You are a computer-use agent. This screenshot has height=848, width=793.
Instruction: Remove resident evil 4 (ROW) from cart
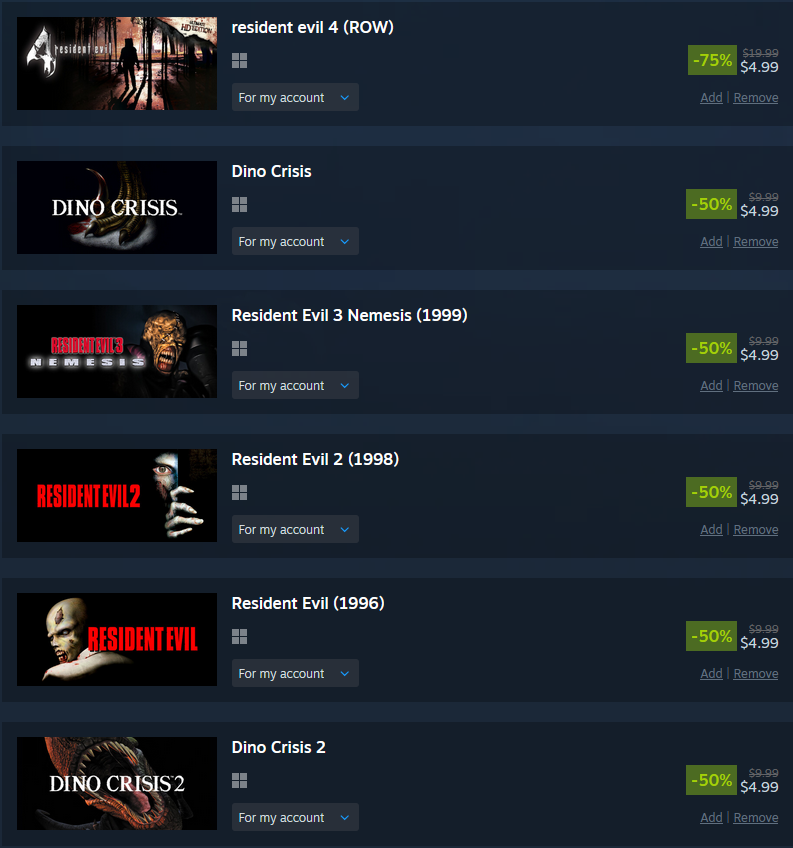(756, 98)
